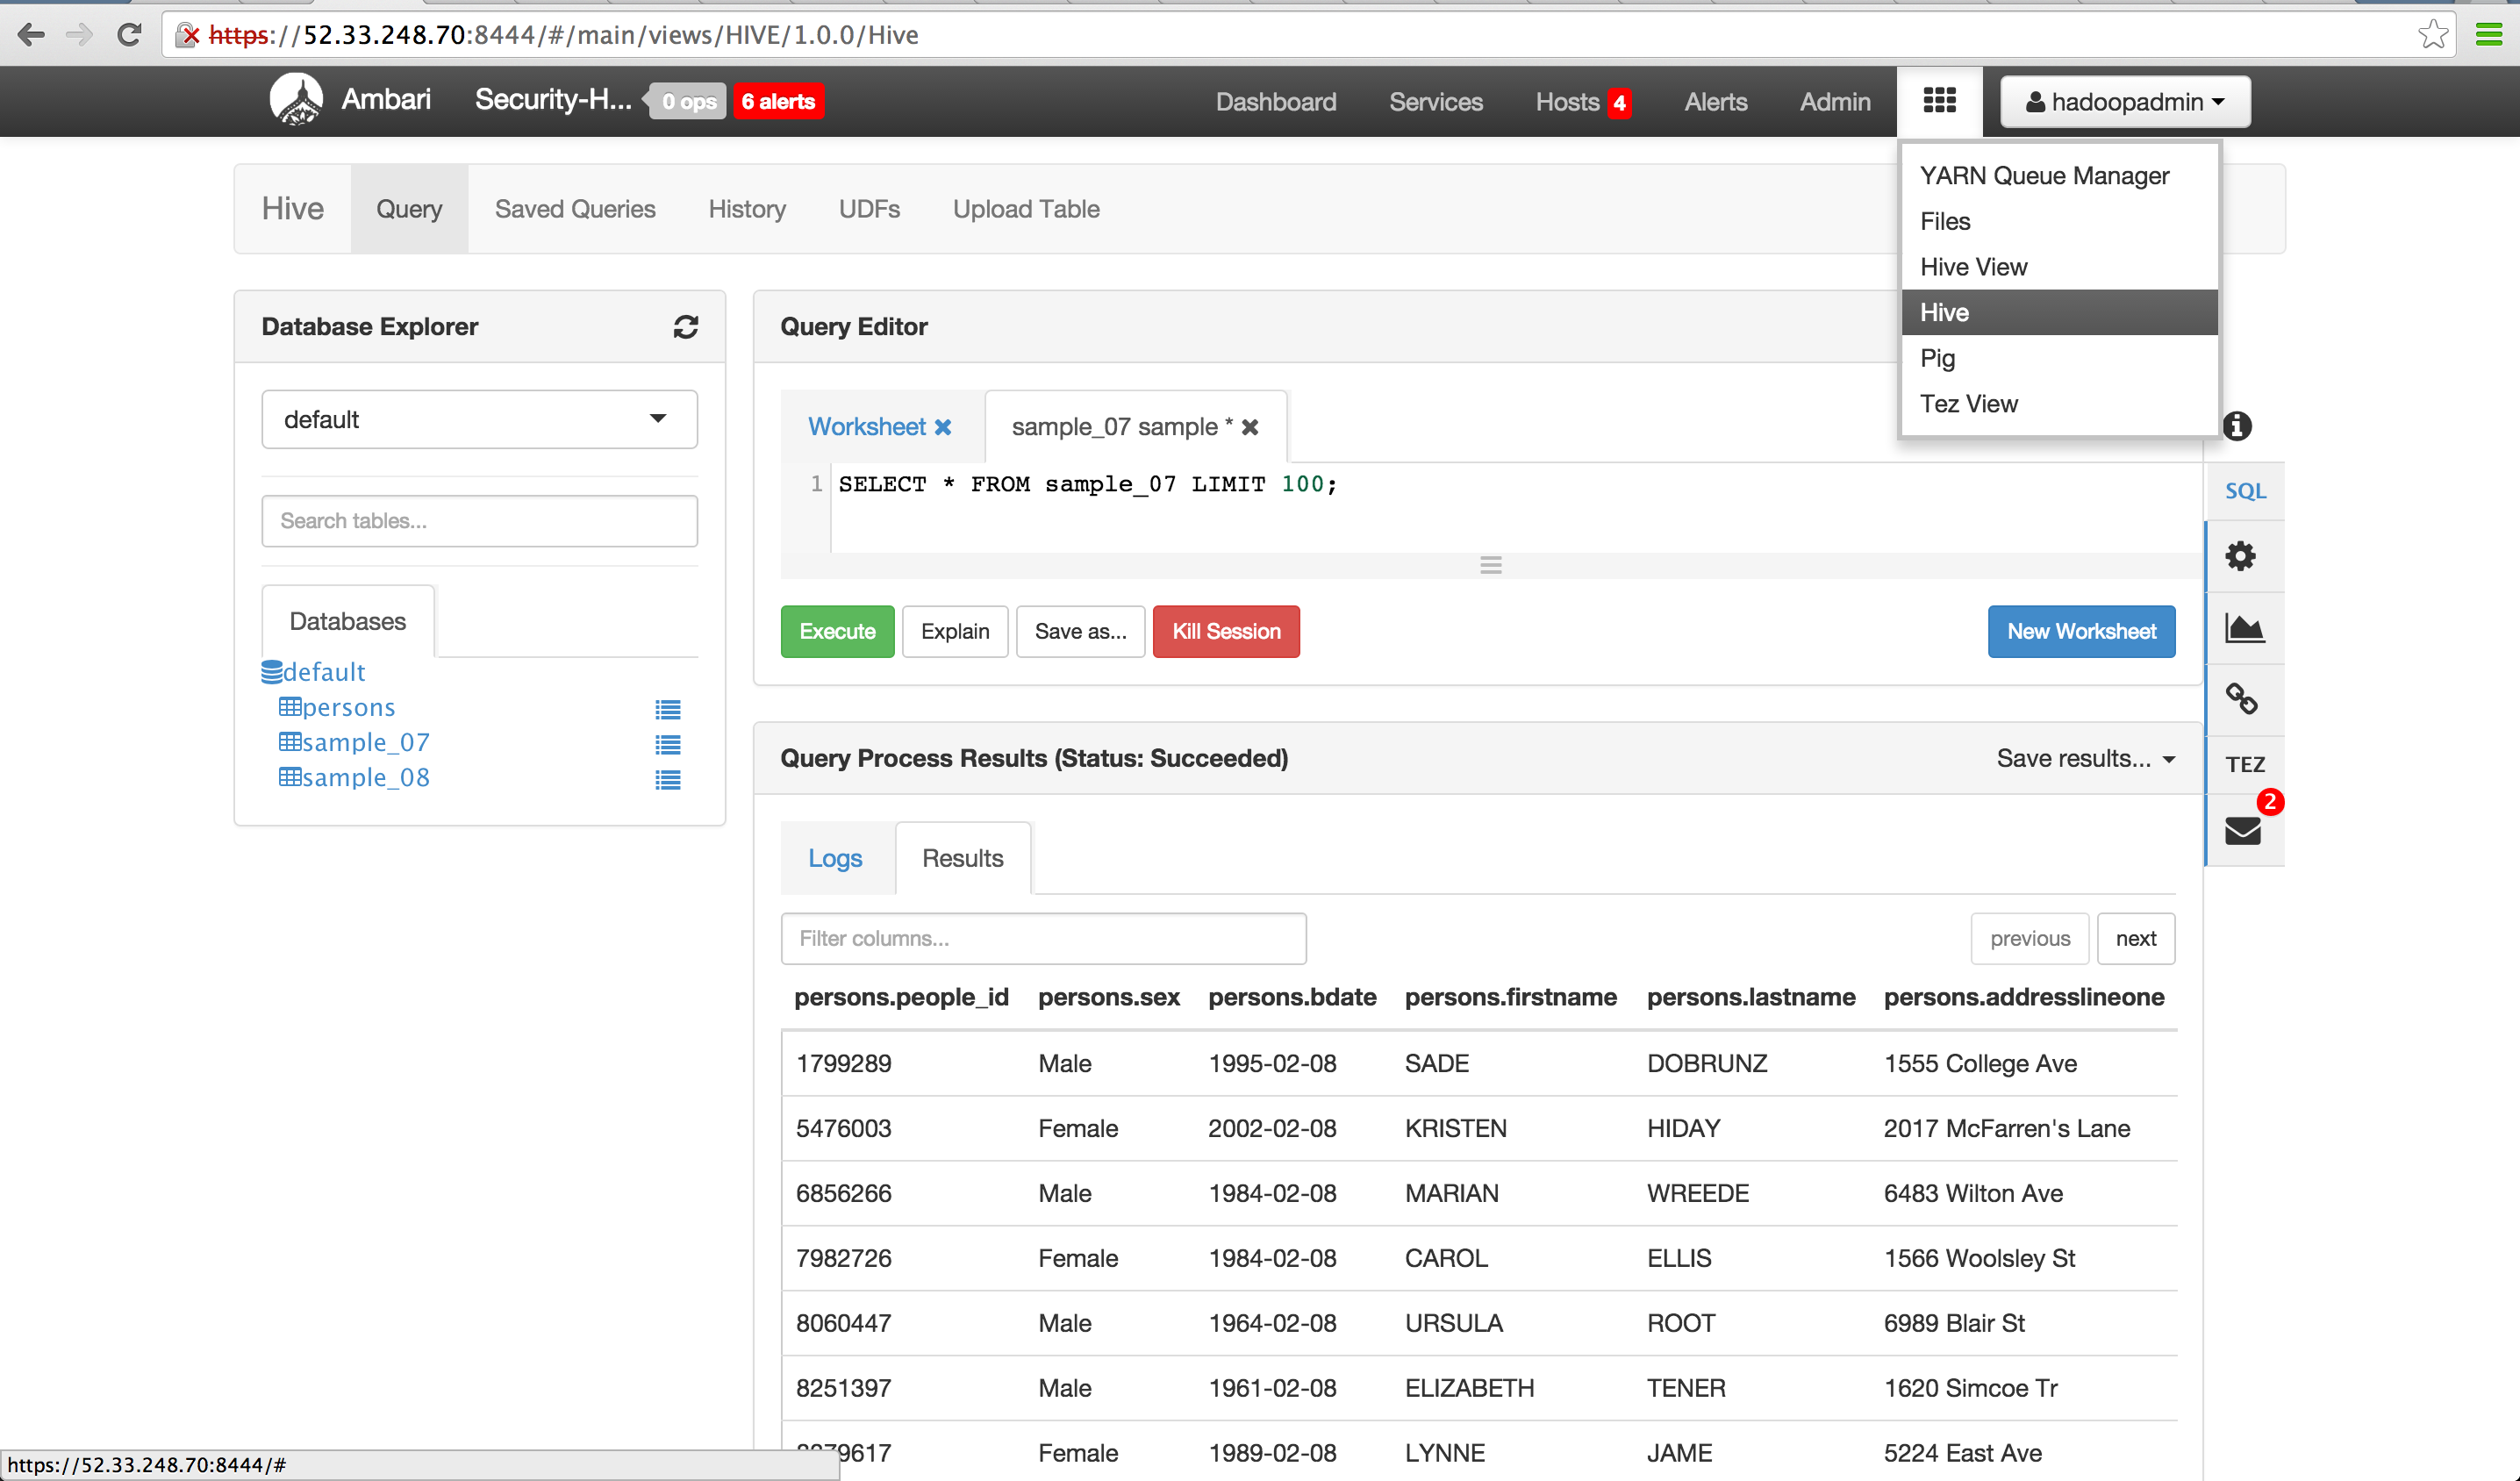Open the visualization chart icon
Image resolution: width=2520 pixels, height=1481 pixels.
2243,628
